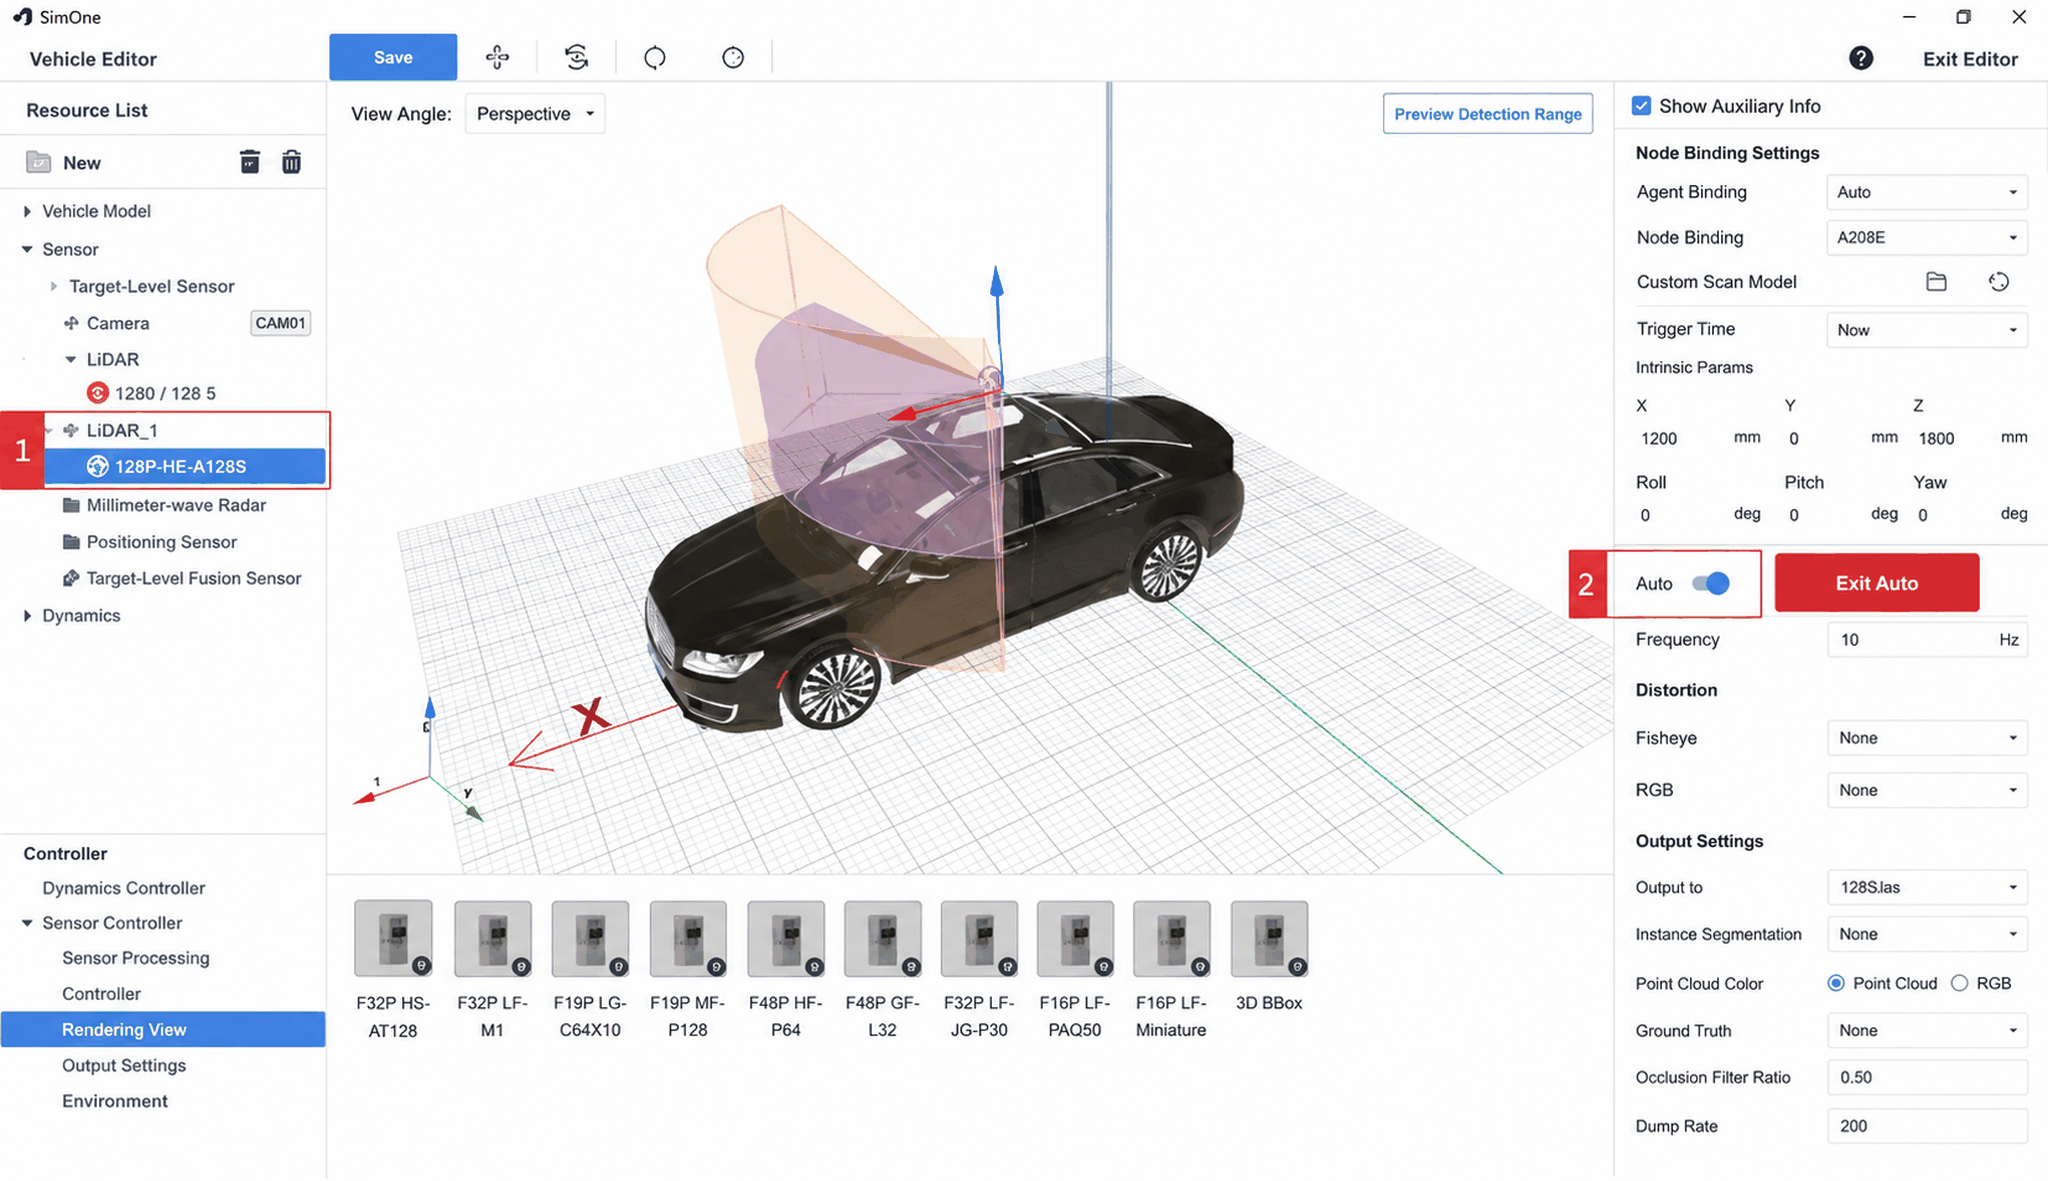Image resolution: width=2048 pixels, height=1181 pixels.
Task: Open help via the question mark icon
Action: click(x=1861, y=58)
